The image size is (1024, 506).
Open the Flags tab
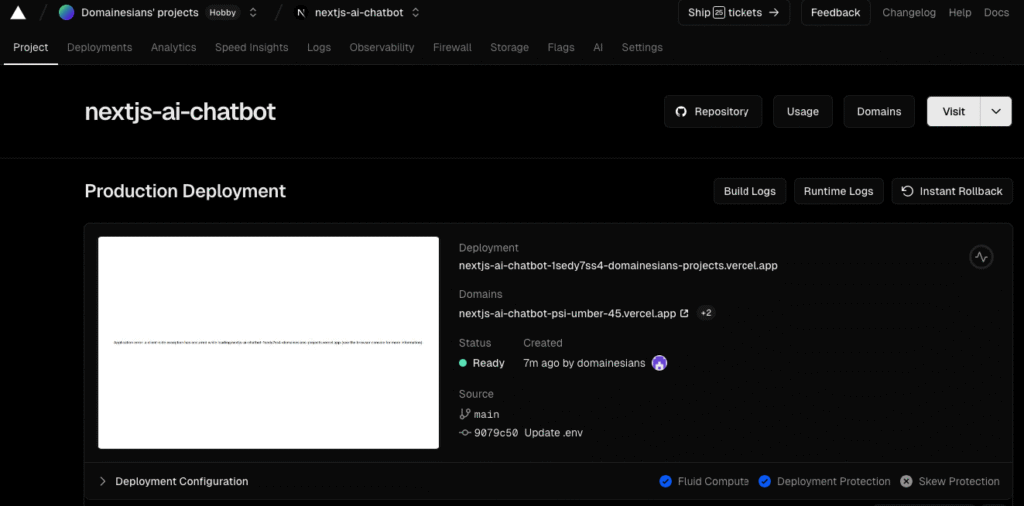[x=561, y=48]
